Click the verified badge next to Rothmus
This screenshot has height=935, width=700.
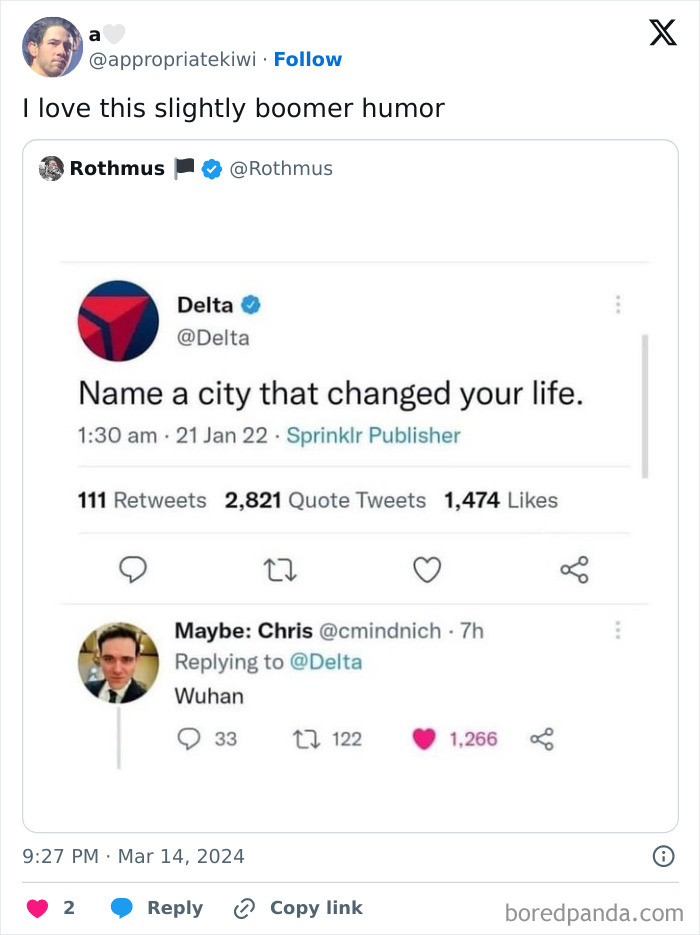pyautogui.click(x=211, y=168)
